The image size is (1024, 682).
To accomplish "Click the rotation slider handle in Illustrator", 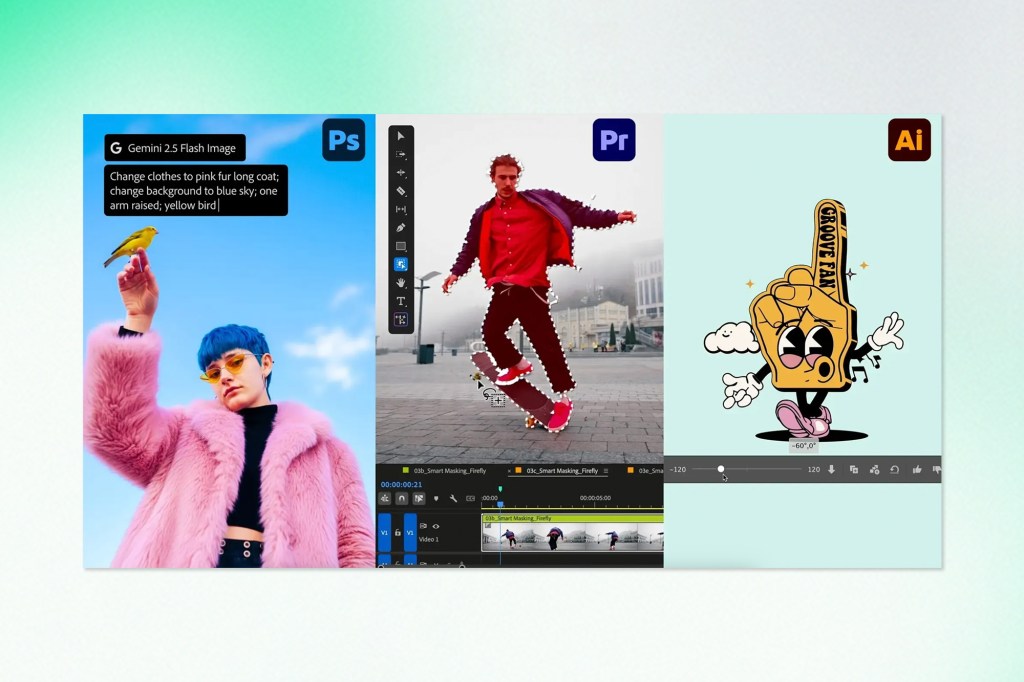I will pyautogui.click(x=721, y=468).
